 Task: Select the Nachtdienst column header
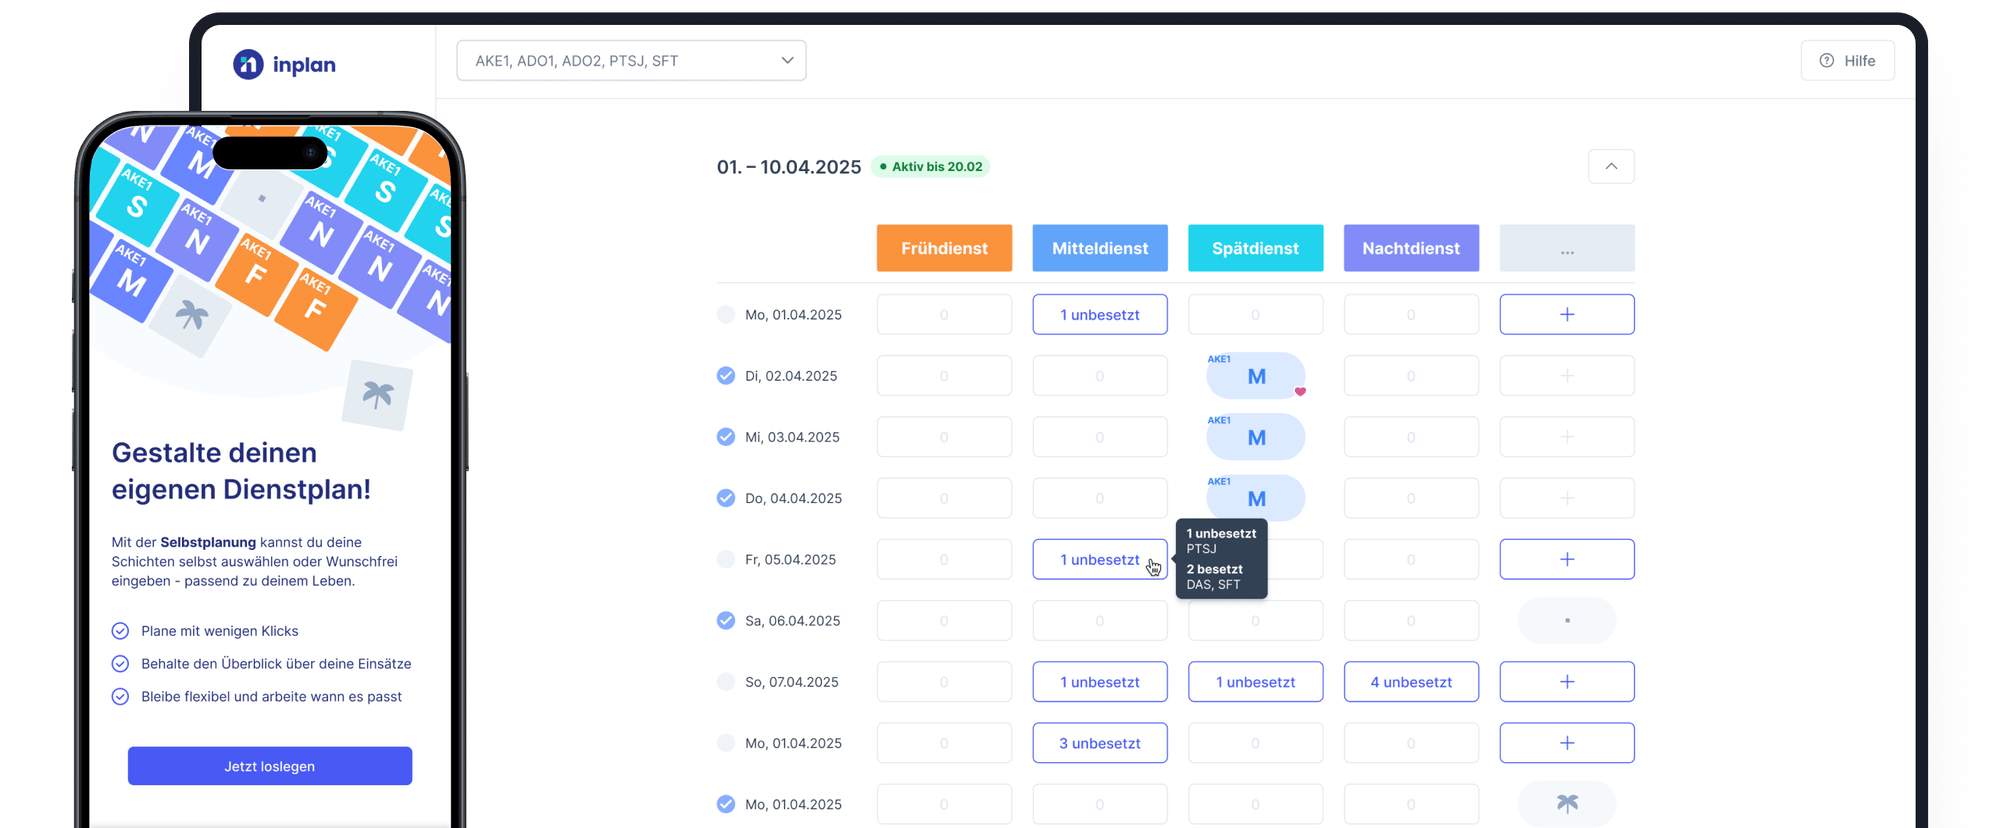(x=1411, y=248)
